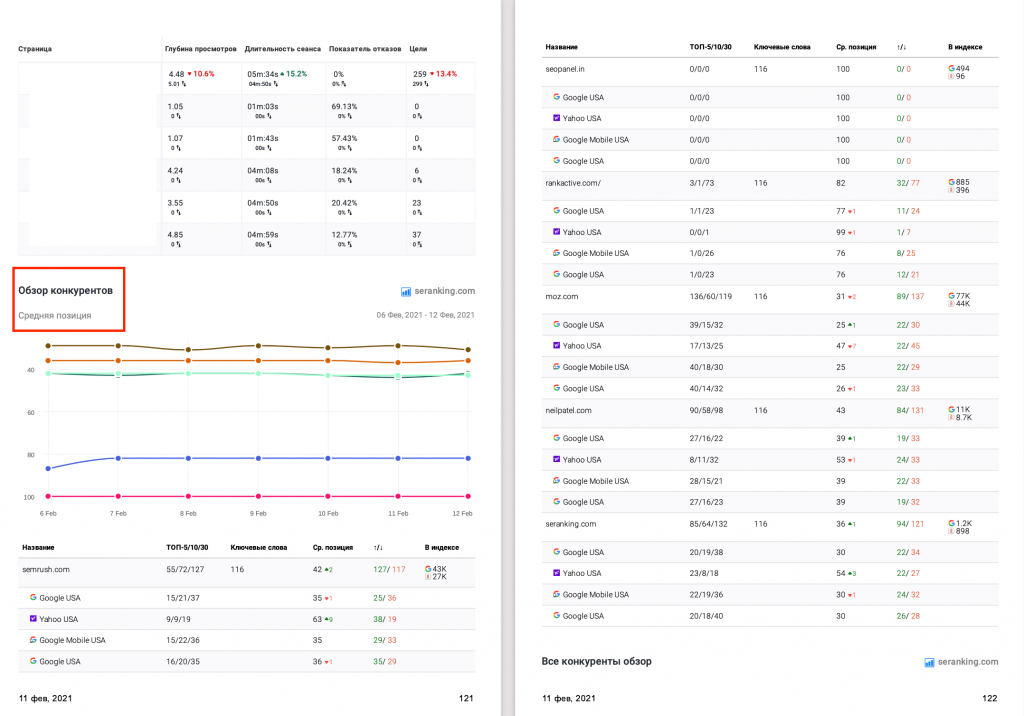
Task: Click seranking.com logo beside Обзор конкурентов heading
Action: tap(438, 291)
